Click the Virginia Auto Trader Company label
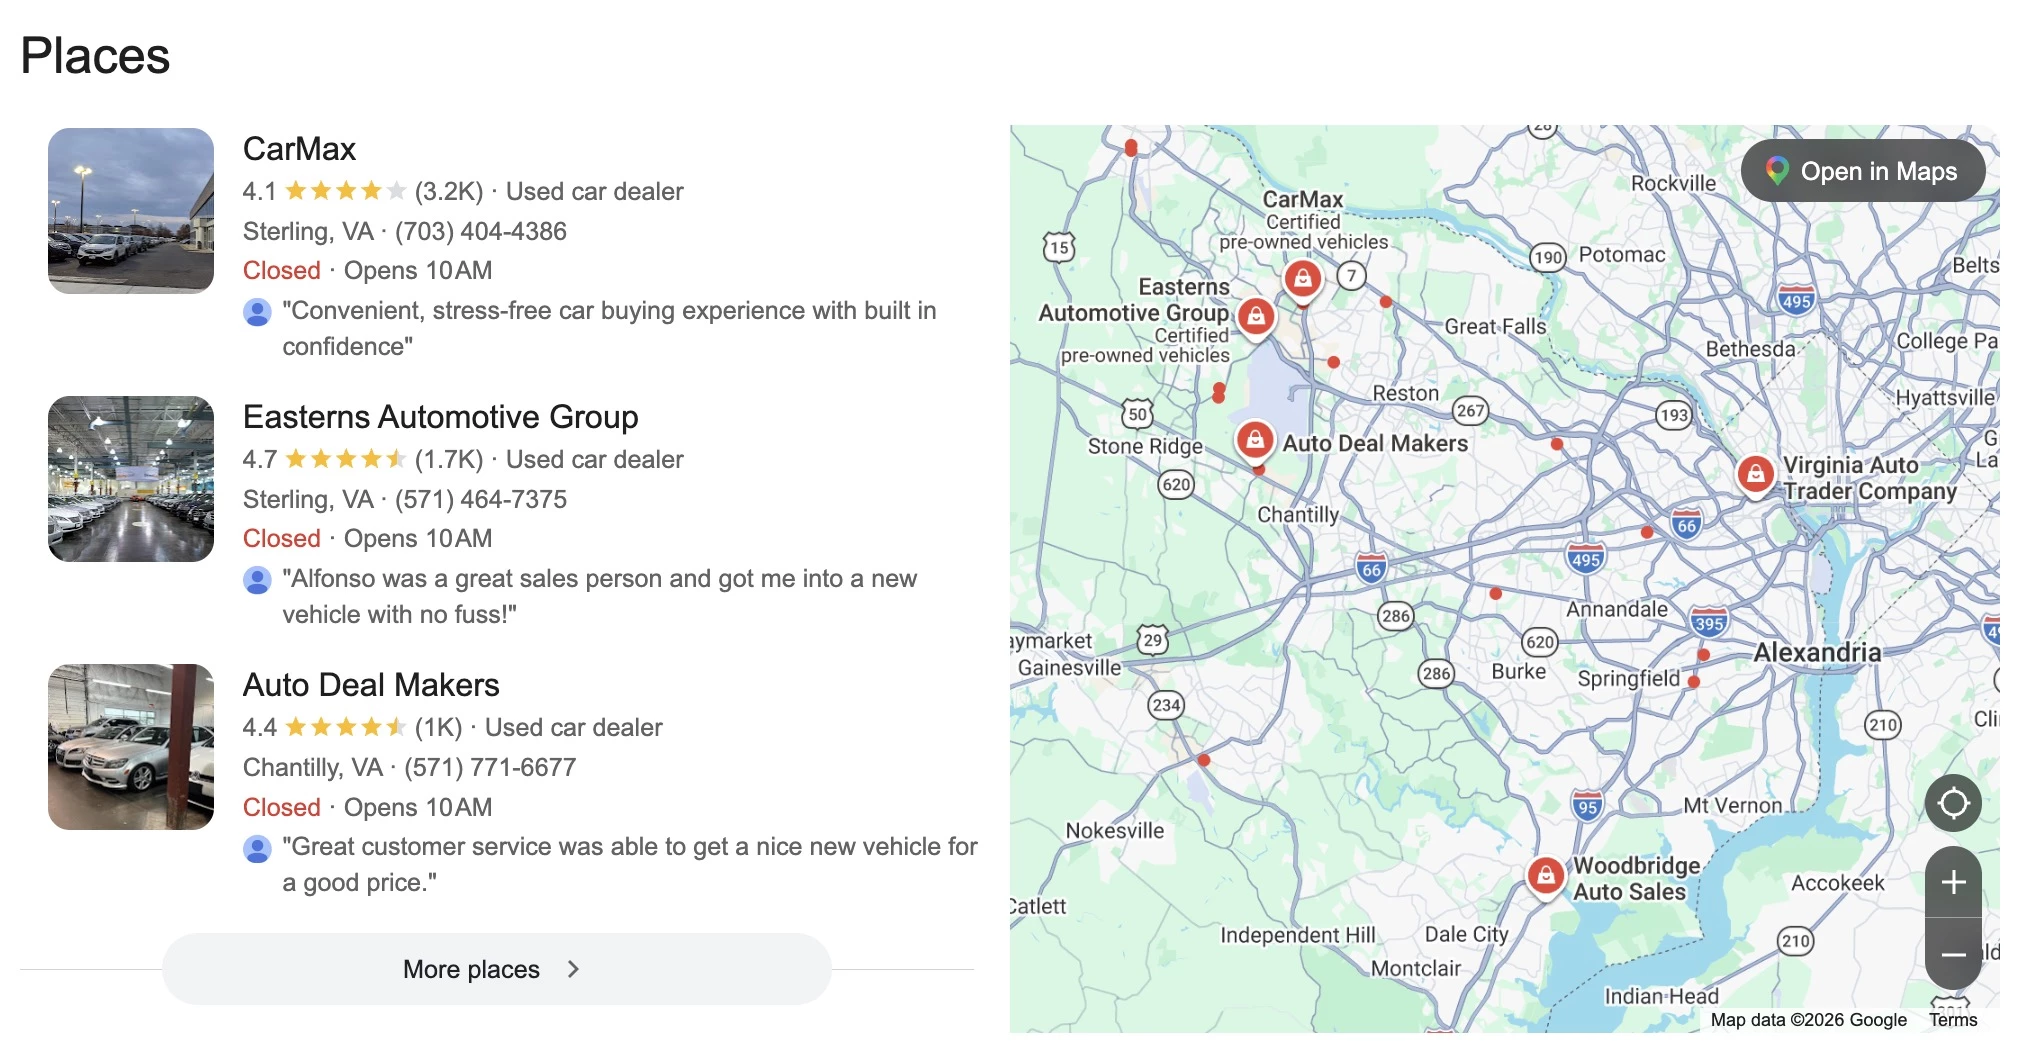 pyautogui.click(x=1870, y=478)
